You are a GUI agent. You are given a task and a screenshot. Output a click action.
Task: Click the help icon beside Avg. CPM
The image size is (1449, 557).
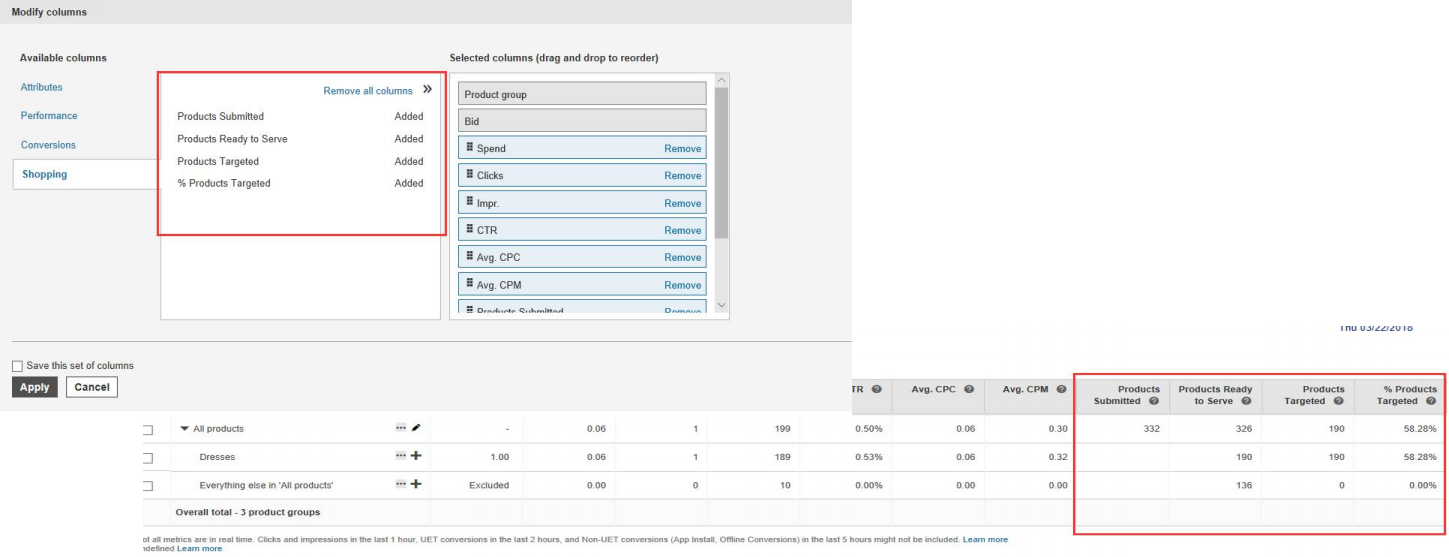(1060, 389)
